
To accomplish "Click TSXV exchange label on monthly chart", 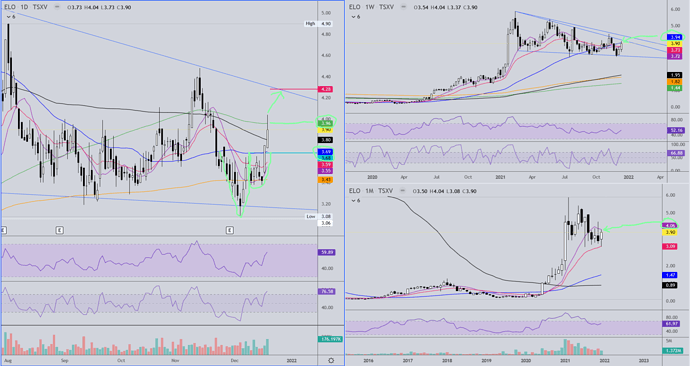I will point(385,191).
